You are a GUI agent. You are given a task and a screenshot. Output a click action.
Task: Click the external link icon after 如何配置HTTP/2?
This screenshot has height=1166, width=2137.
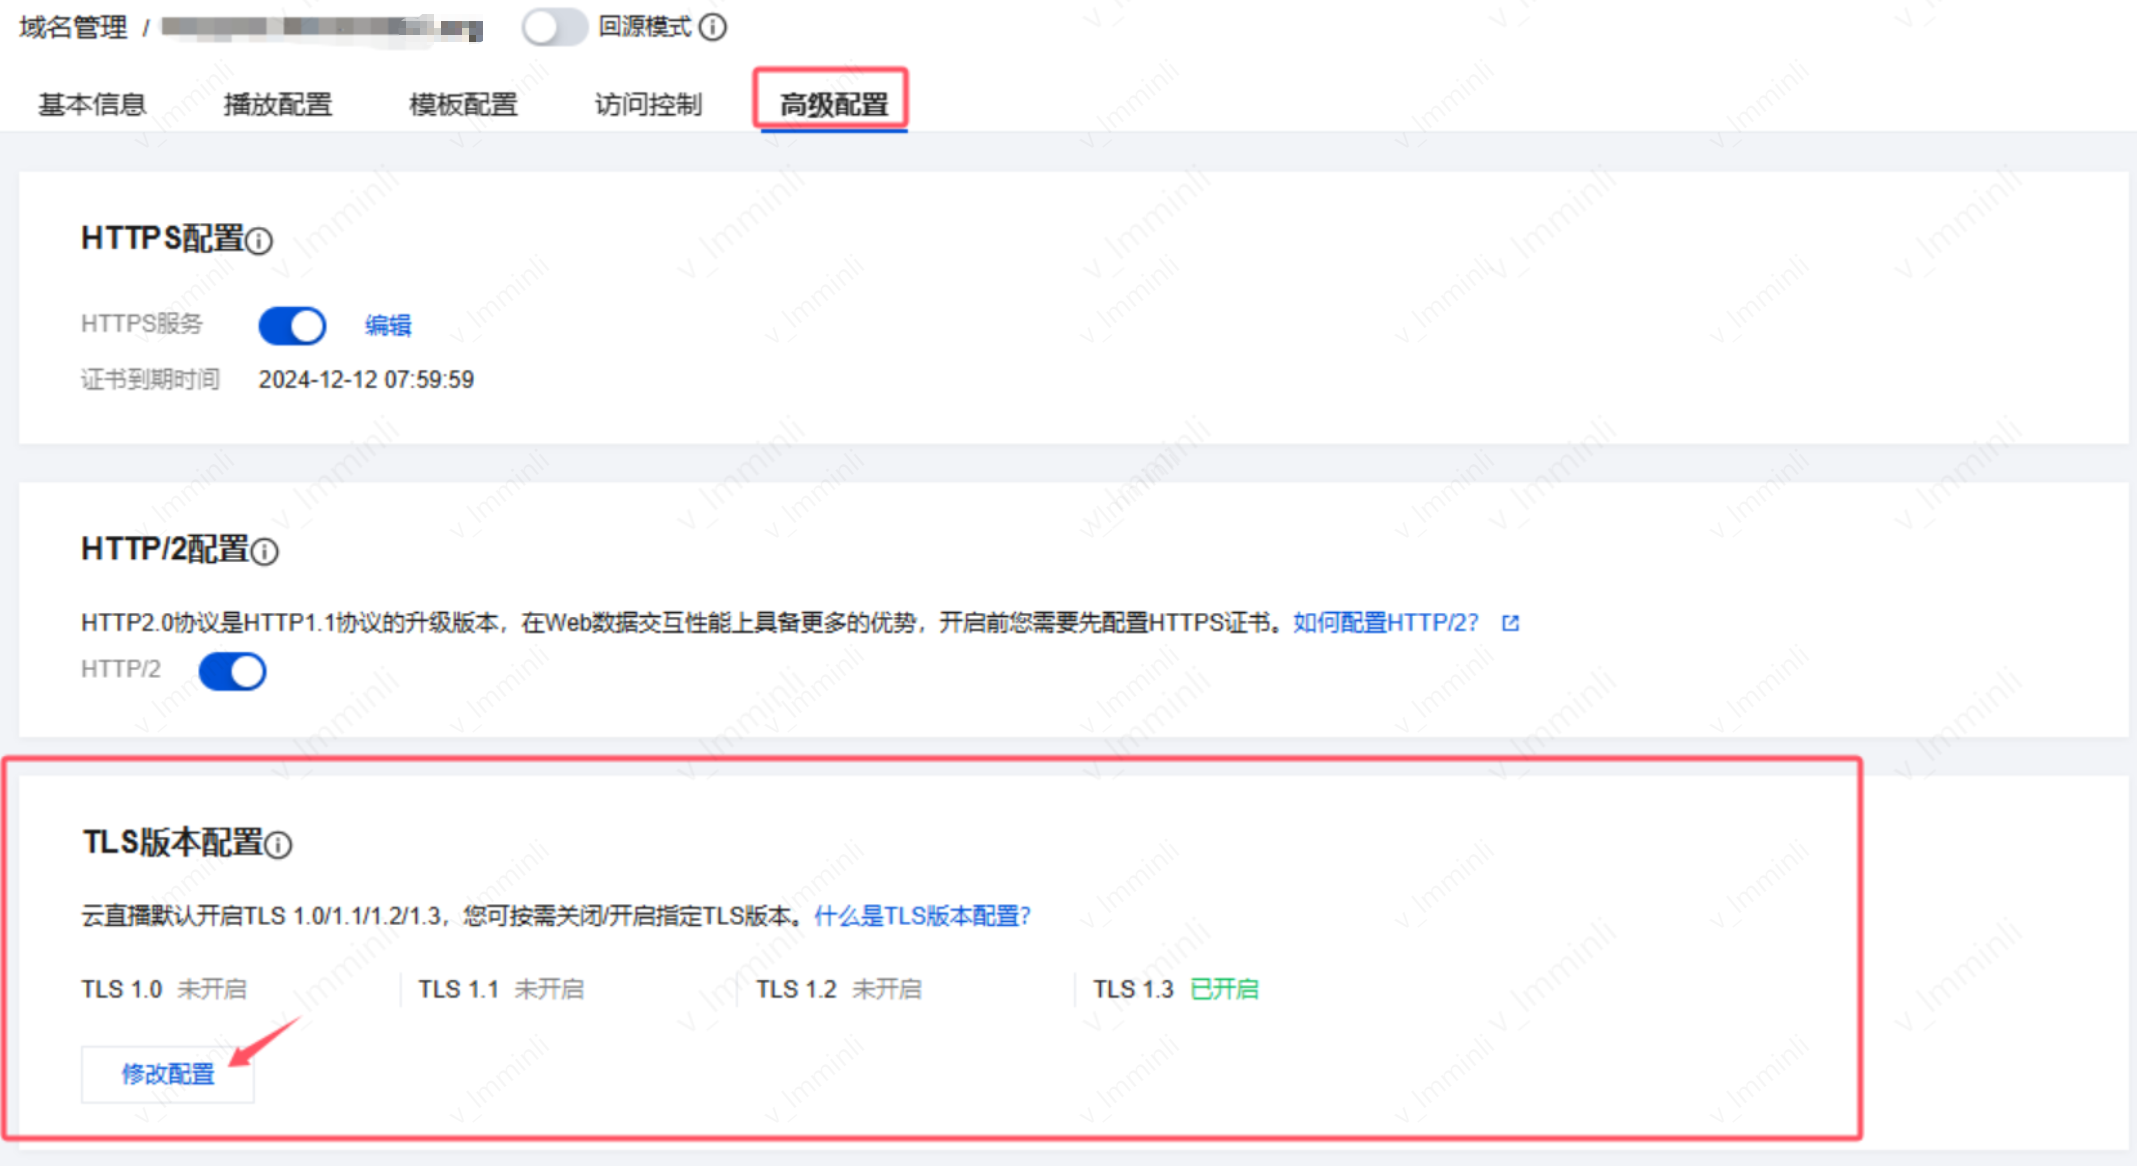click(x=1511, y=623)
